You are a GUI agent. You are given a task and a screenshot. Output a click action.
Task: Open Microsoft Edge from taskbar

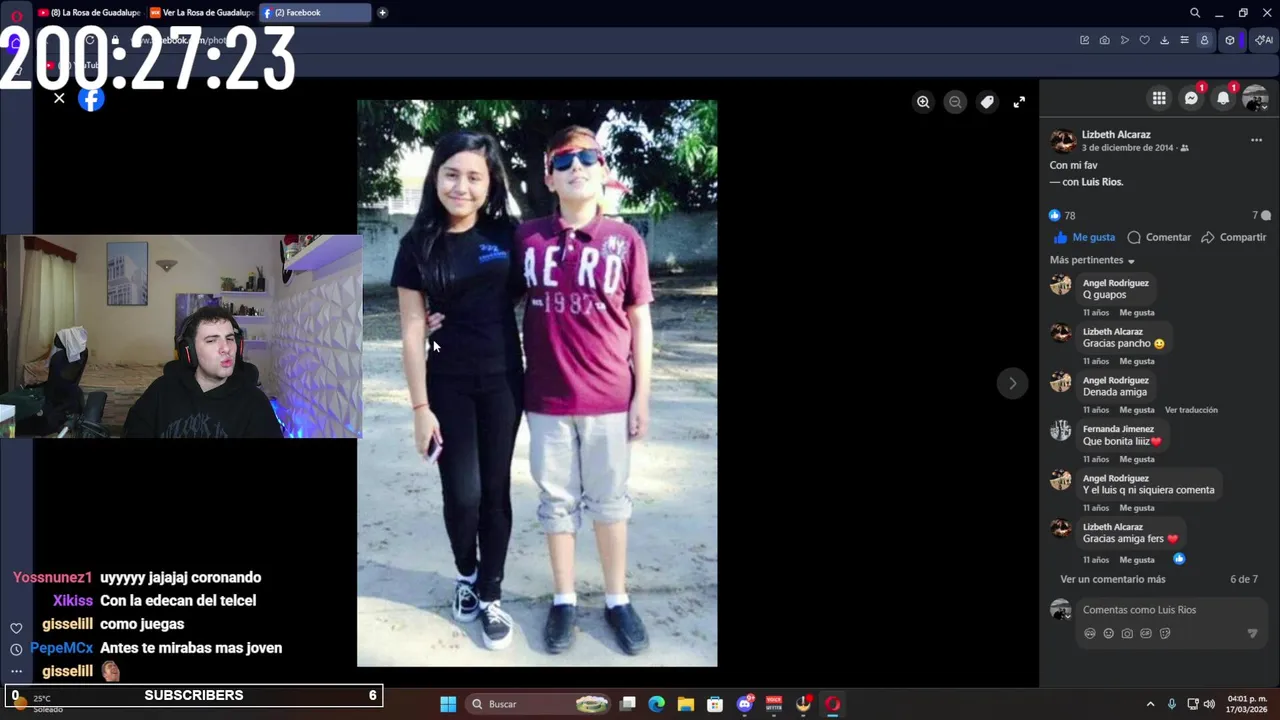tap(656, 704)
